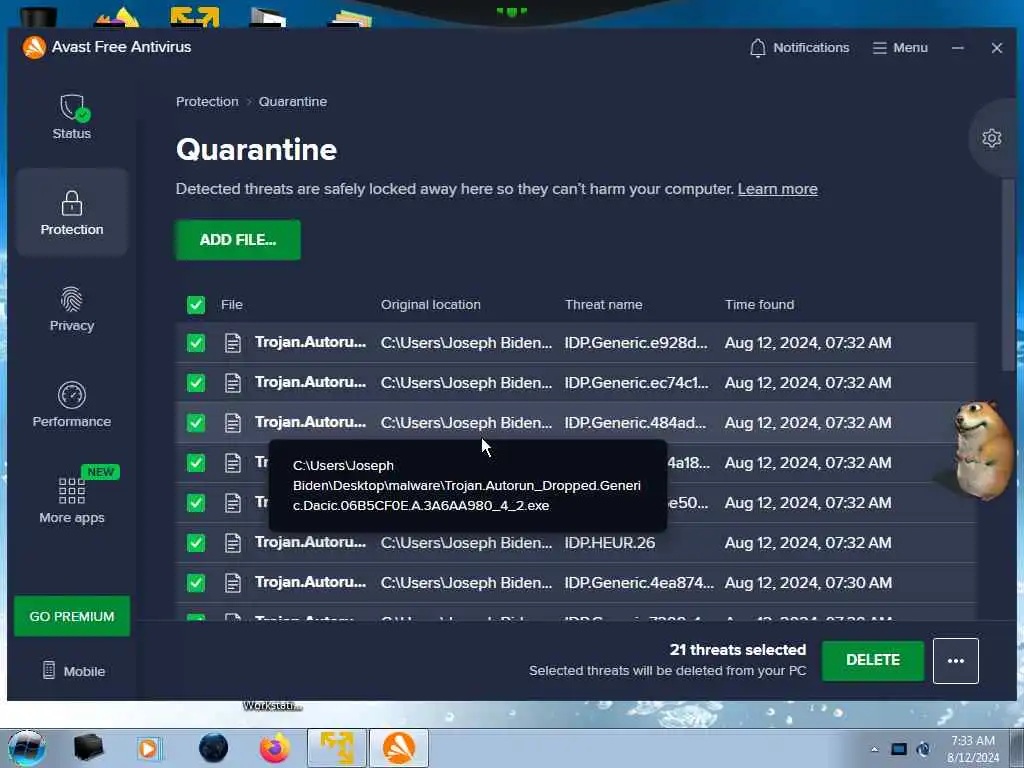This screenshot has width=1024, height=768.
Task: Click Trojan.Autoru file name in IDP.HEUR.26 row
Action: click(310, 542)
